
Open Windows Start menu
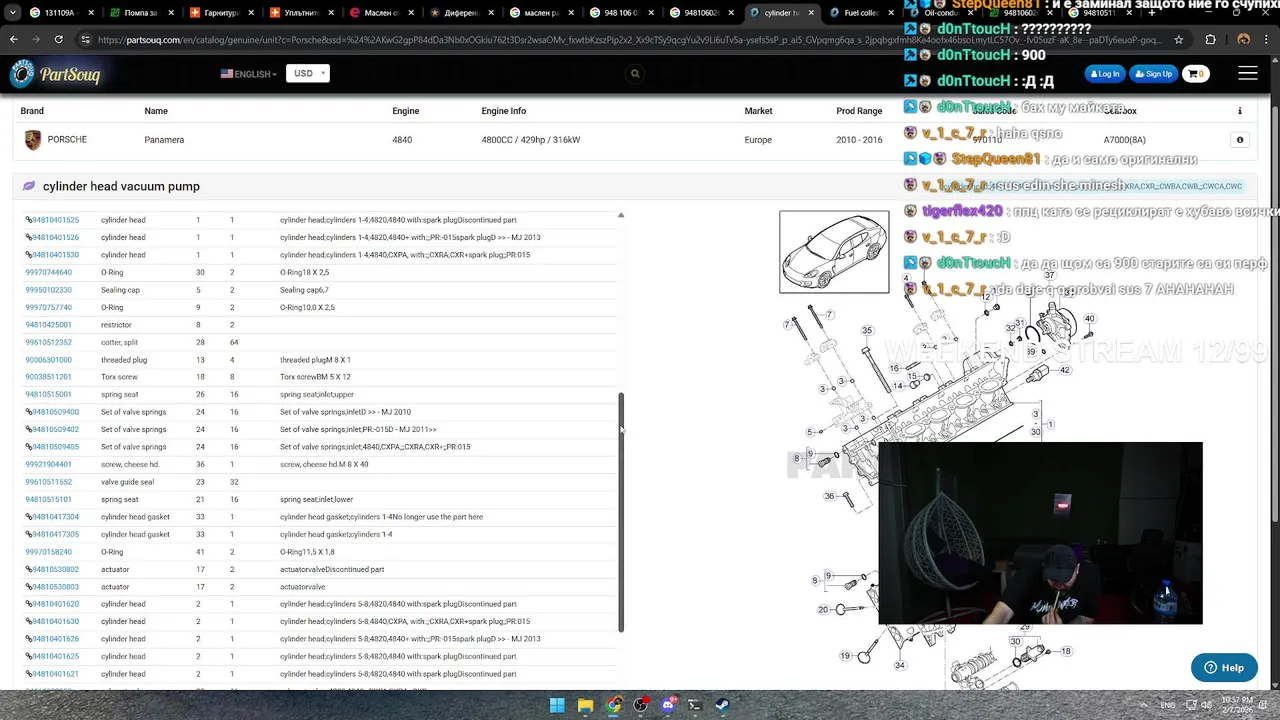click(x=557, y=705)
